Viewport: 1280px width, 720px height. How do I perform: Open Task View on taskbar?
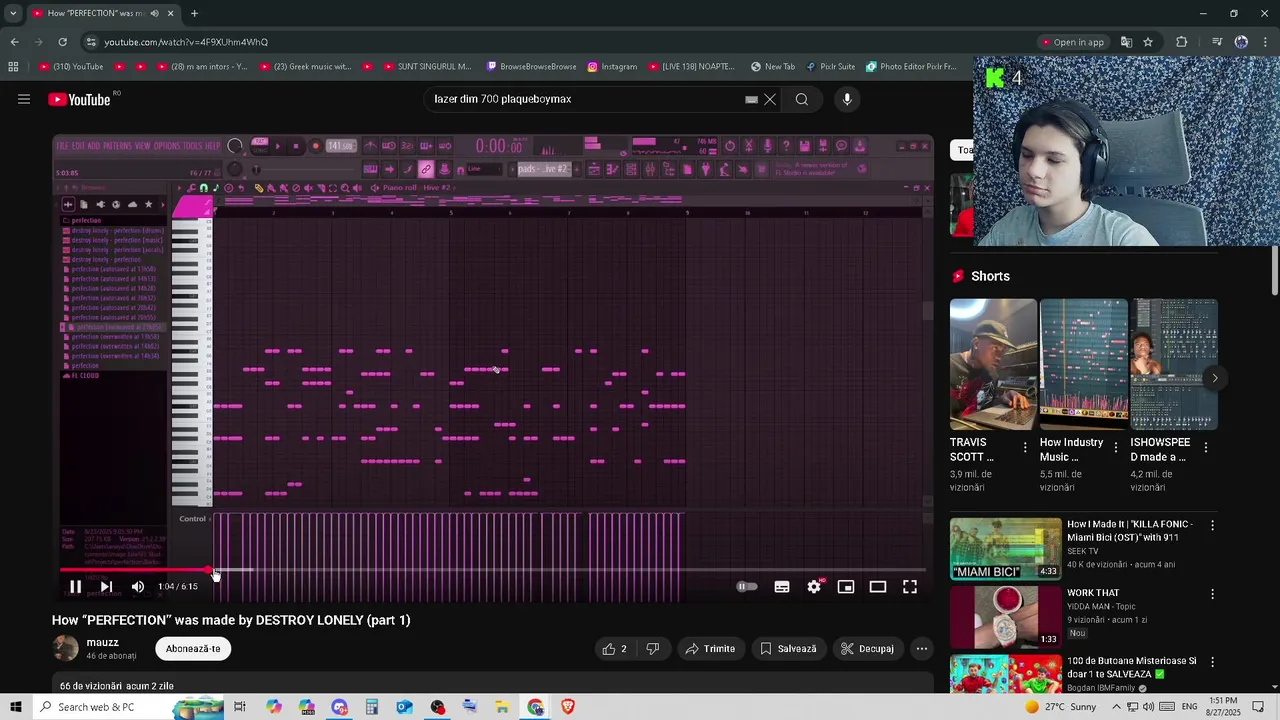(x=240, y=707)
